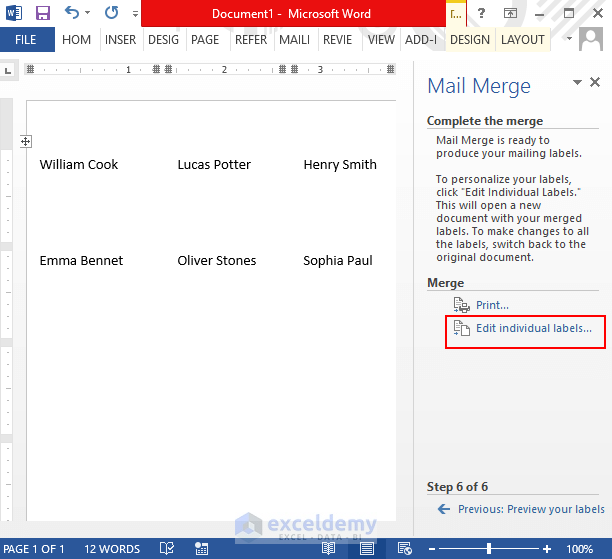The width and height of the screenshot is (612, 559).
Task: Click the horizontal ruler at mark 2
Action: point(224,69)
